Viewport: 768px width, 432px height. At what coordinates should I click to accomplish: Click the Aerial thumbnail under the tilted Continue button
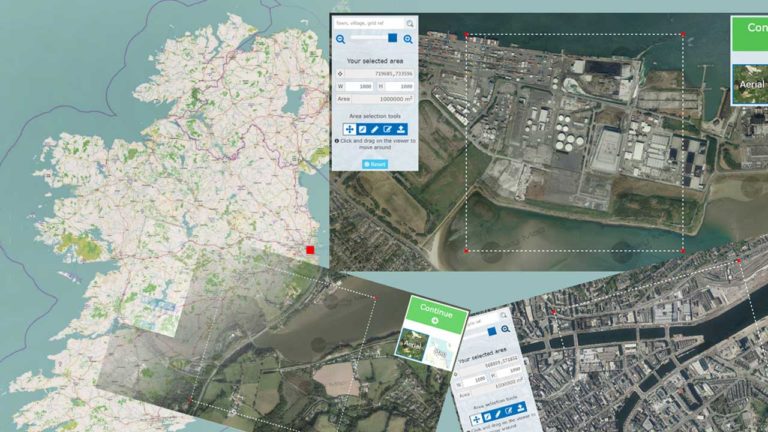coord(411,345)
